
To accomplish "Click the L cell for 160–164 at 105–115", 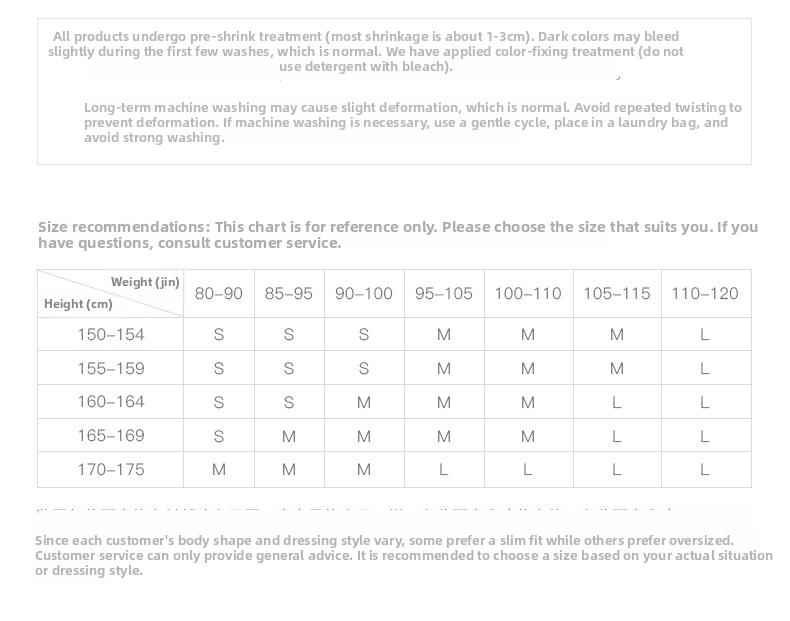I will tap(617, 402).
